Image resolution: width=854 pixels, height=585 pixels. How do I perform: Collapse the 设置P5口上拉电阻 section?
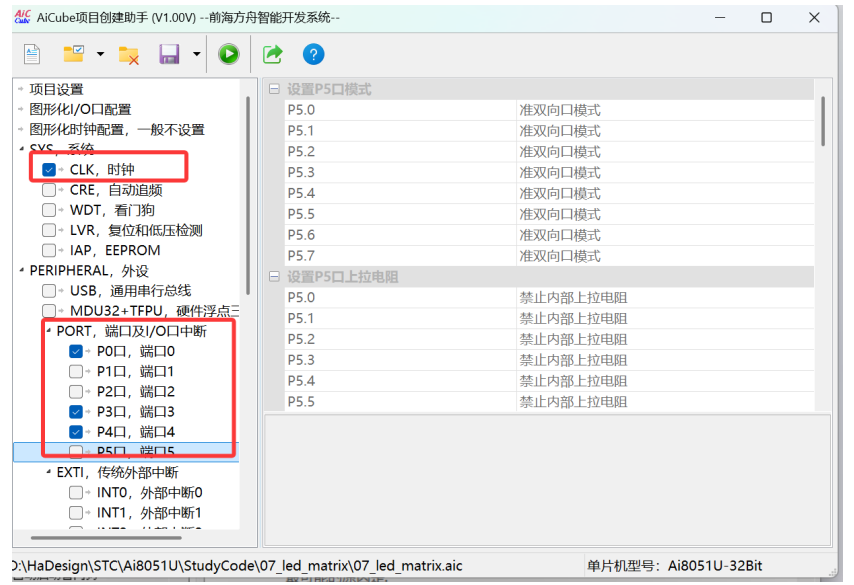click(x=274, y=277)
